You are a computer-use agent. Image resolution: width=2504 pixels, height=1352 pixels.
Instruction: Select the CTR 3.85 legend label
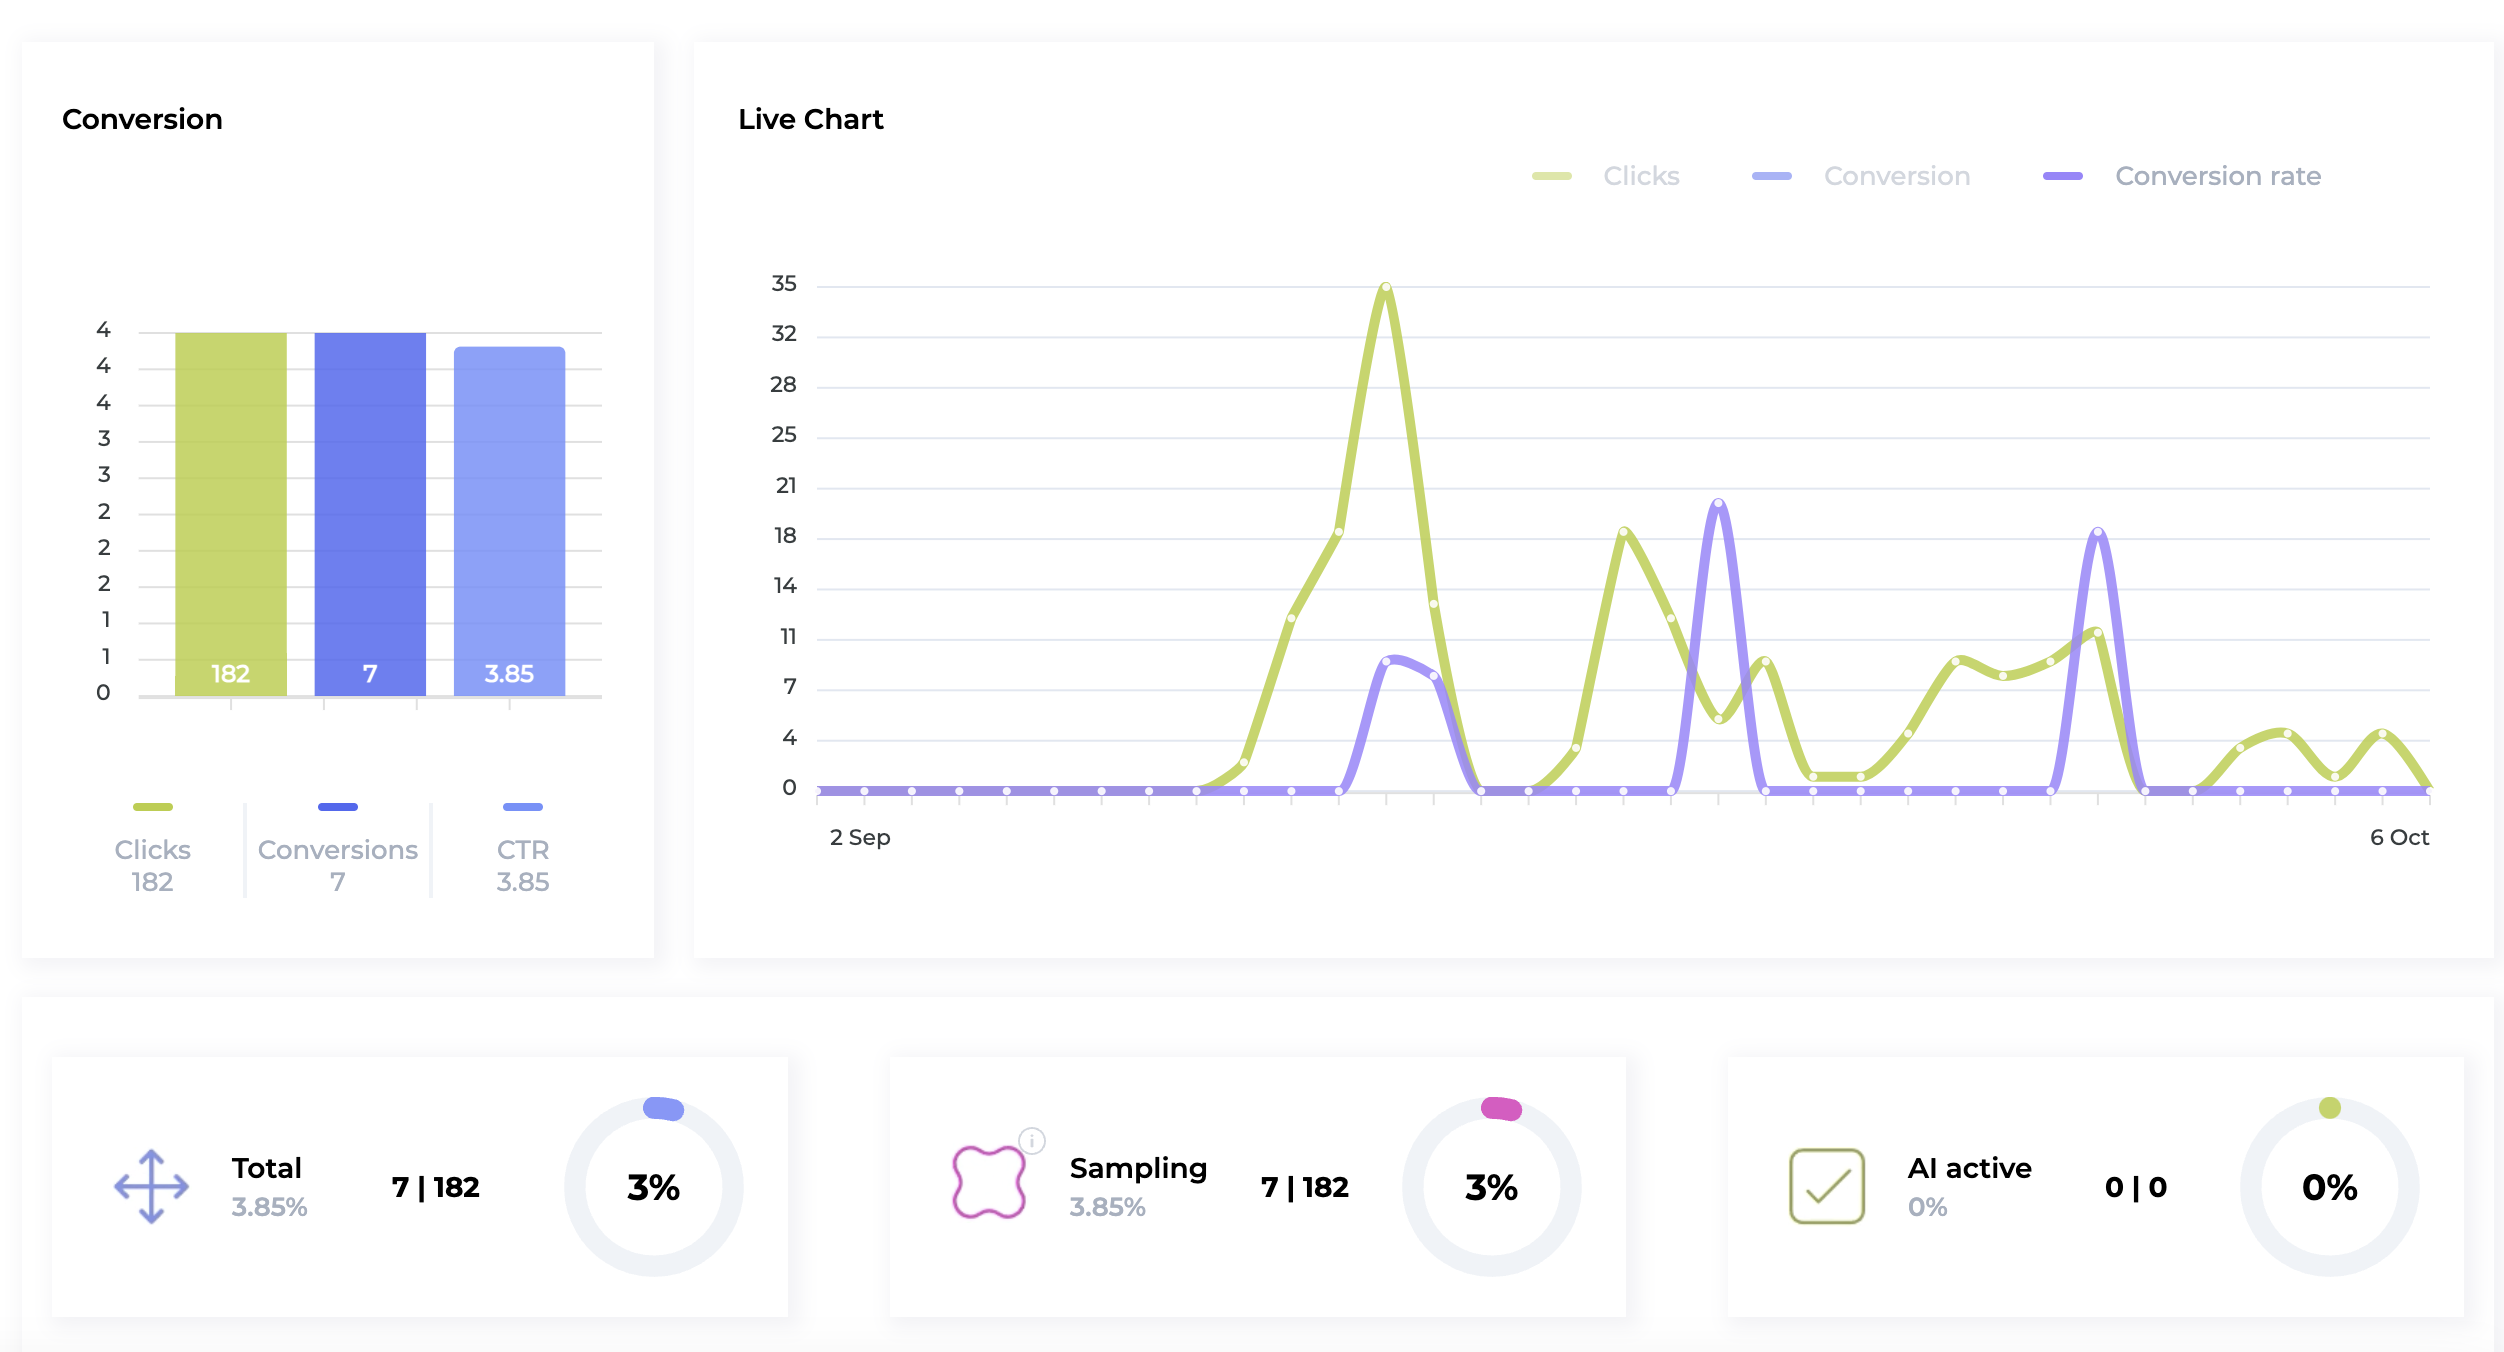(523, 864)
